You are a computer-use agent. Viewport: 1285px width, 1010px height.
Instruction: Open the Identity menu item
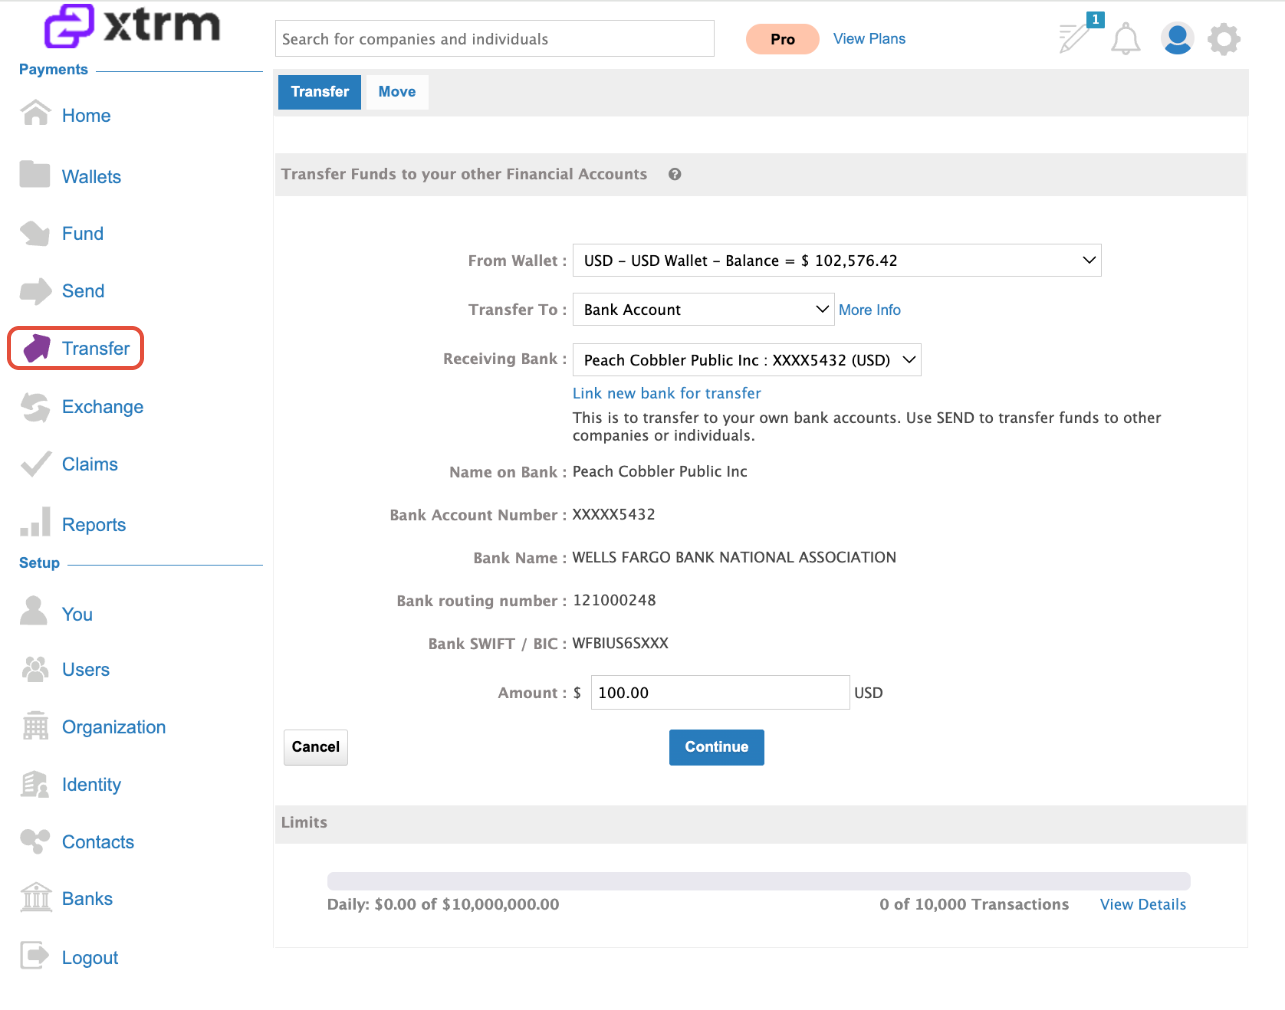coord(91,785)
